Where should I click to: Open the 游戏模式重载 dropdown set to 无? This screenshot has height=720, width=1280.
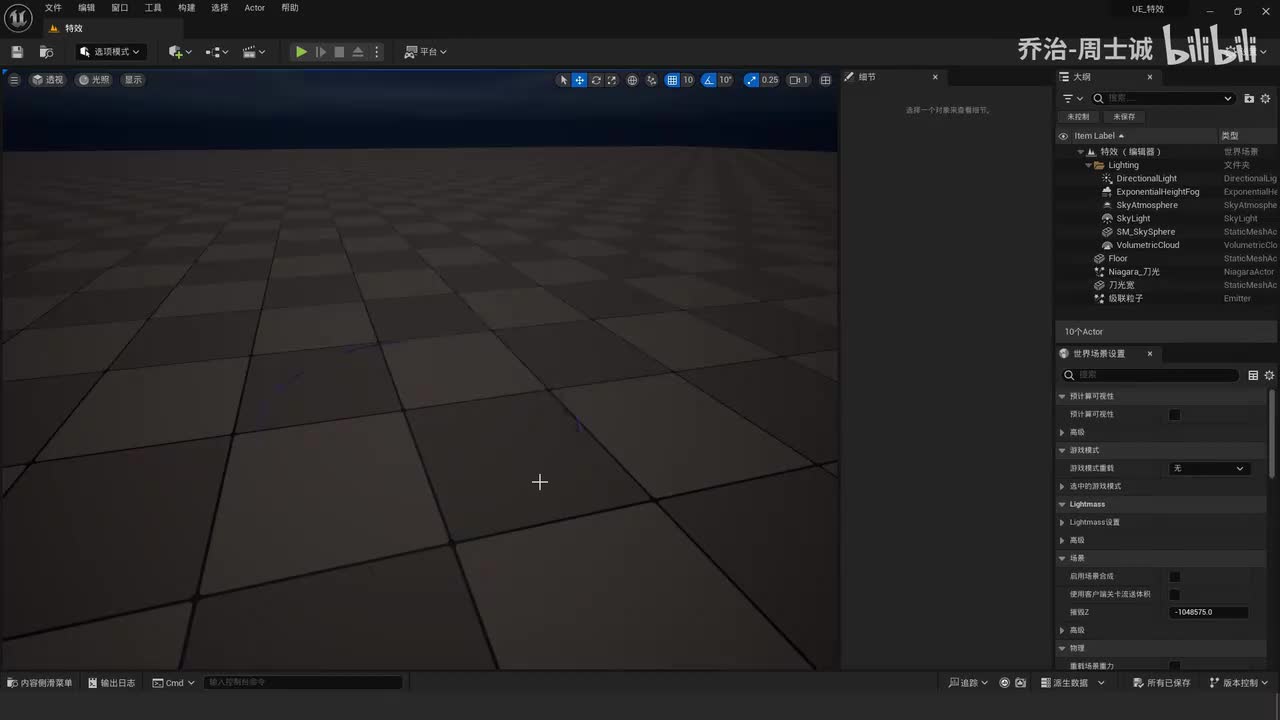point(1209,468)
